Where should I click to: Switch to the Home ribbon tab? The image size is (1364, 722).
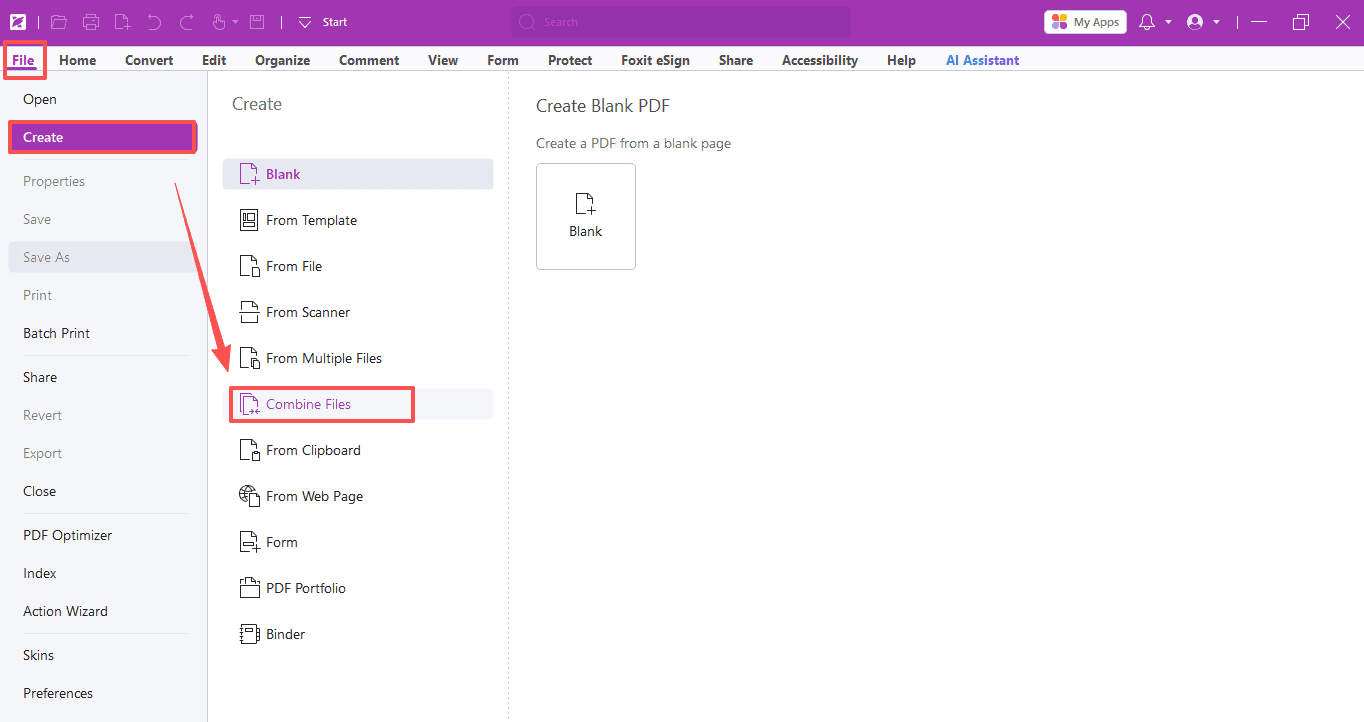[x=78, y=60]
